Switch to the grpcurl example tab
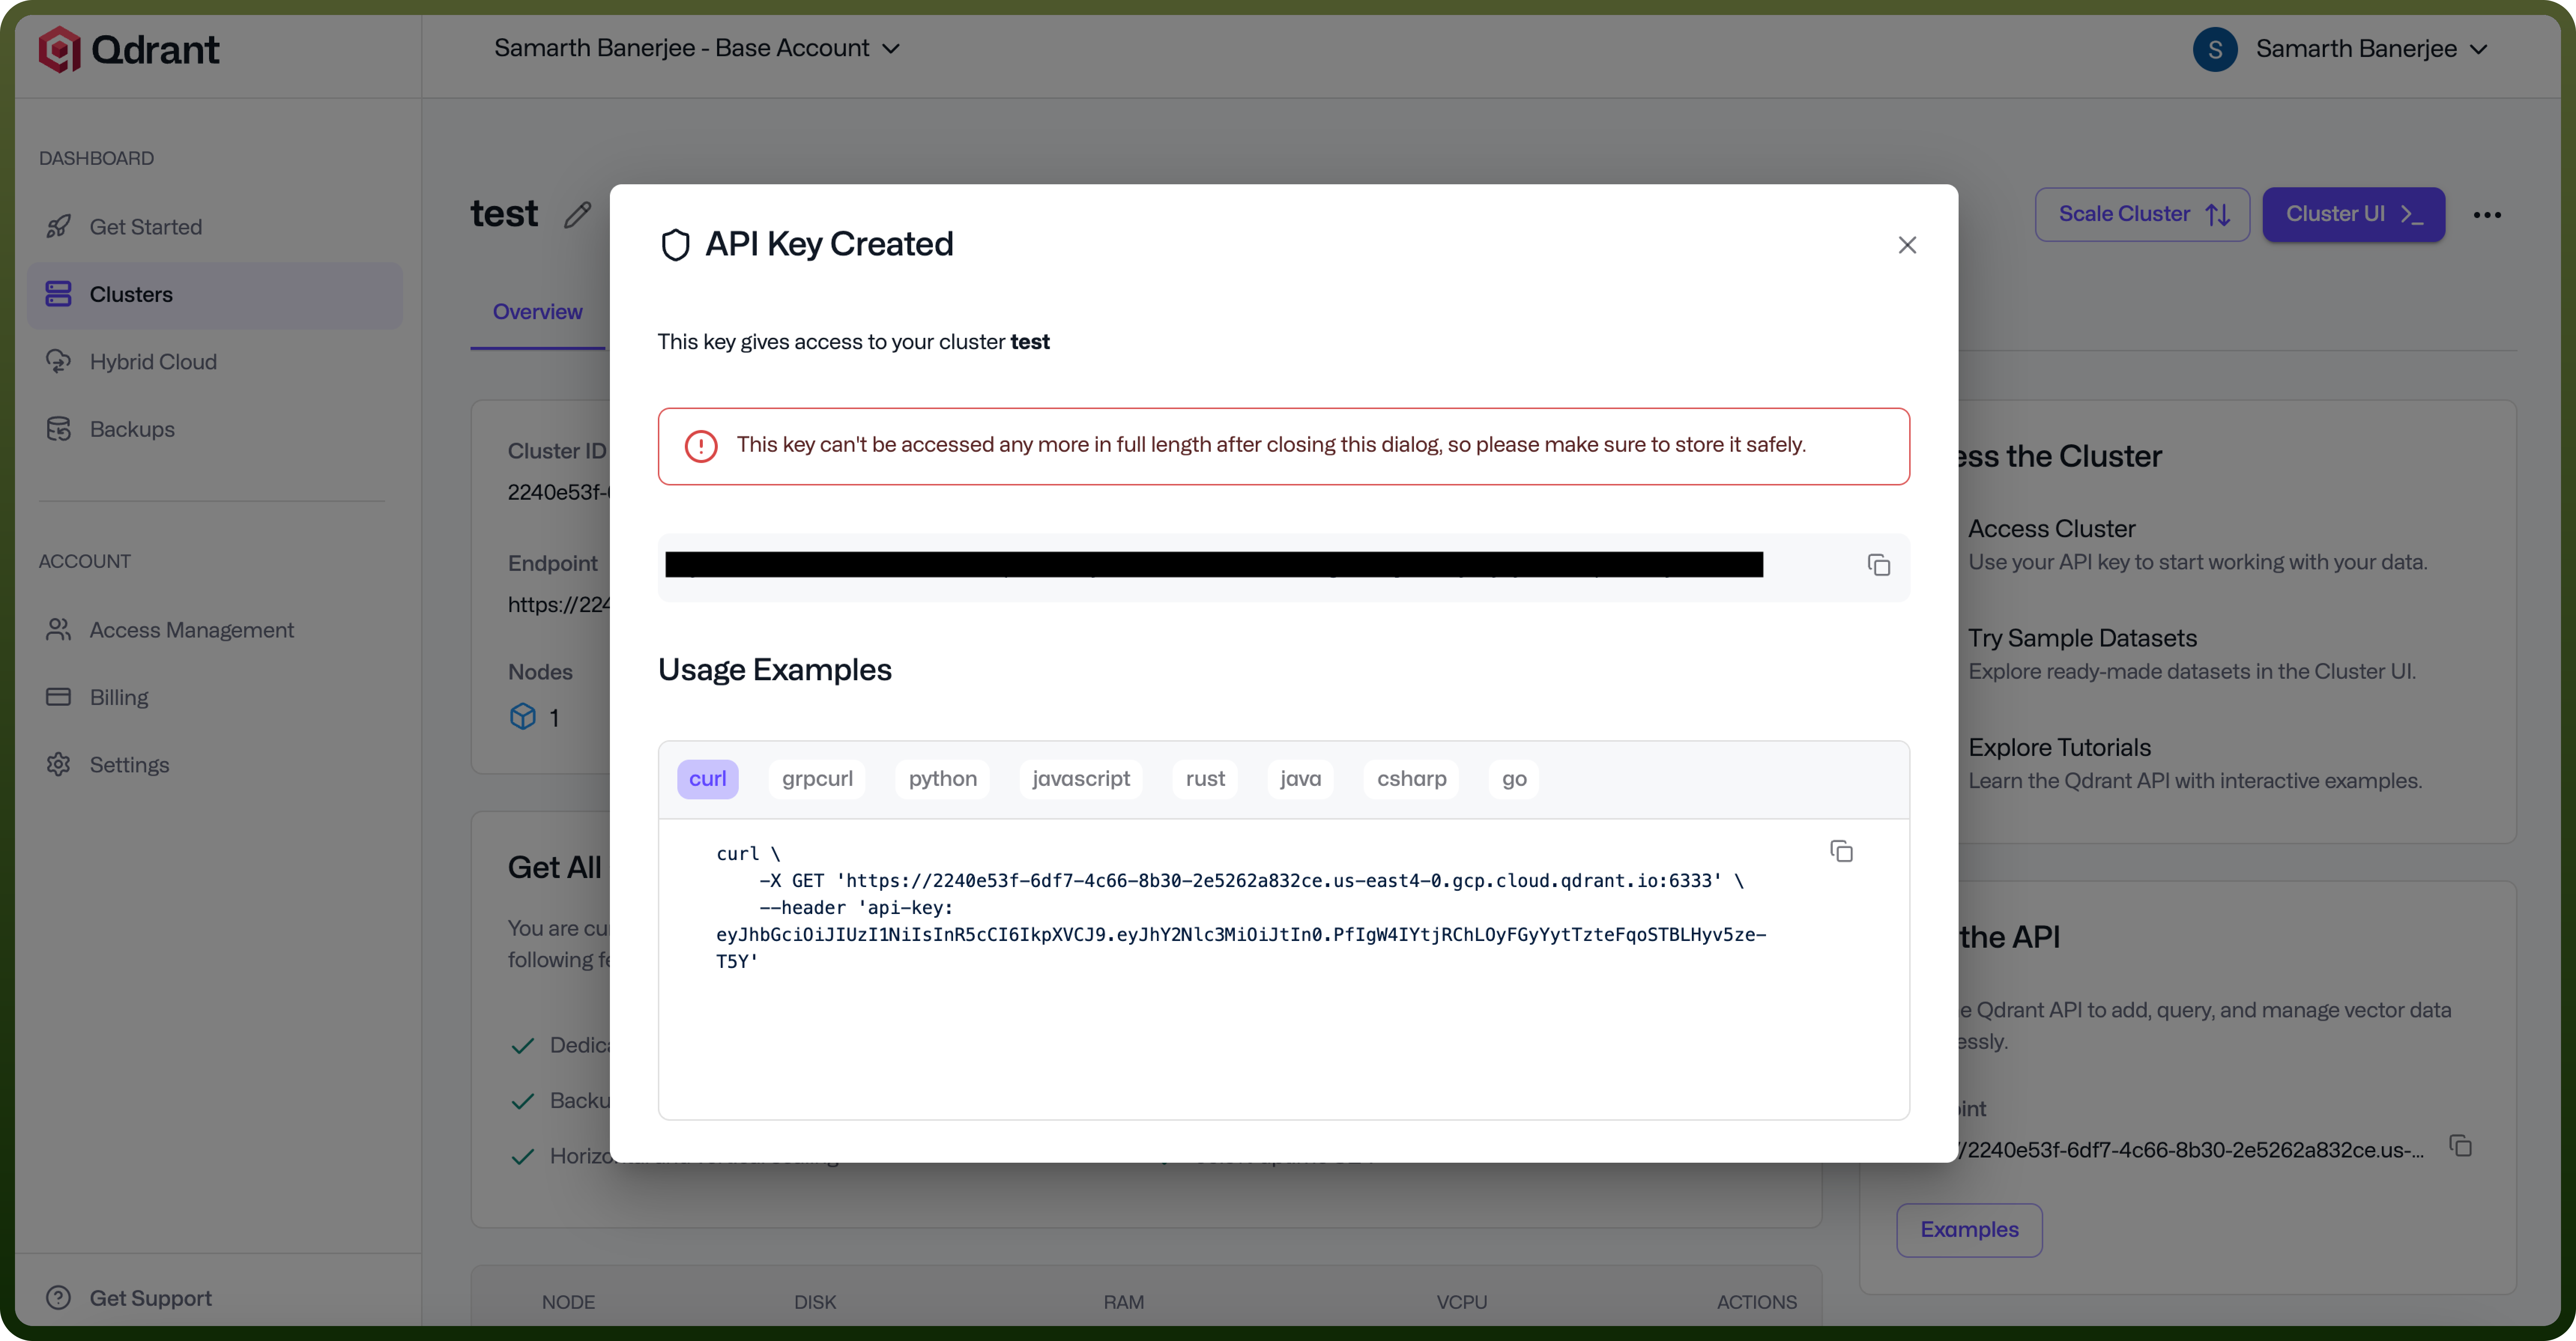The image size is (2576, 1341). click(x=817, y=779)
